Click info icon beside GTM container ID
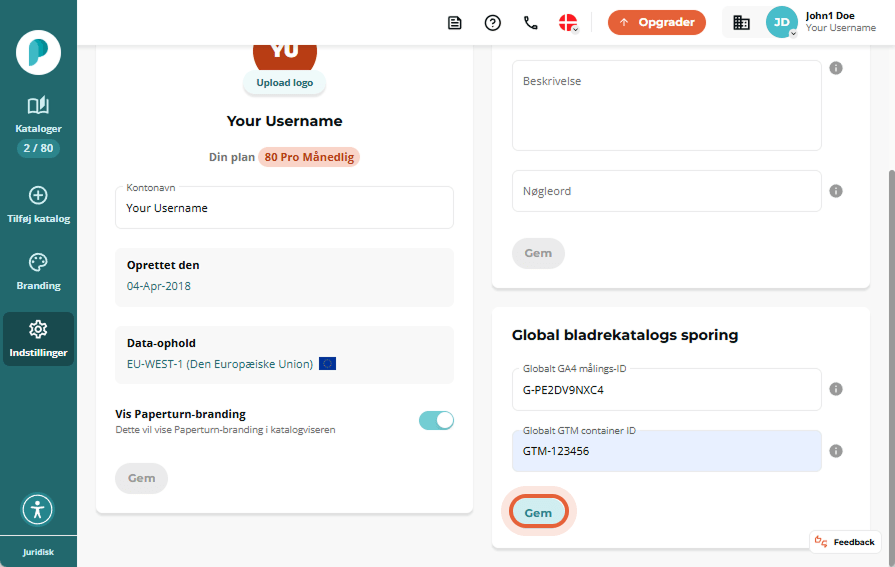Viewport: 895px width, 567px height. click(x=836, y=451)
